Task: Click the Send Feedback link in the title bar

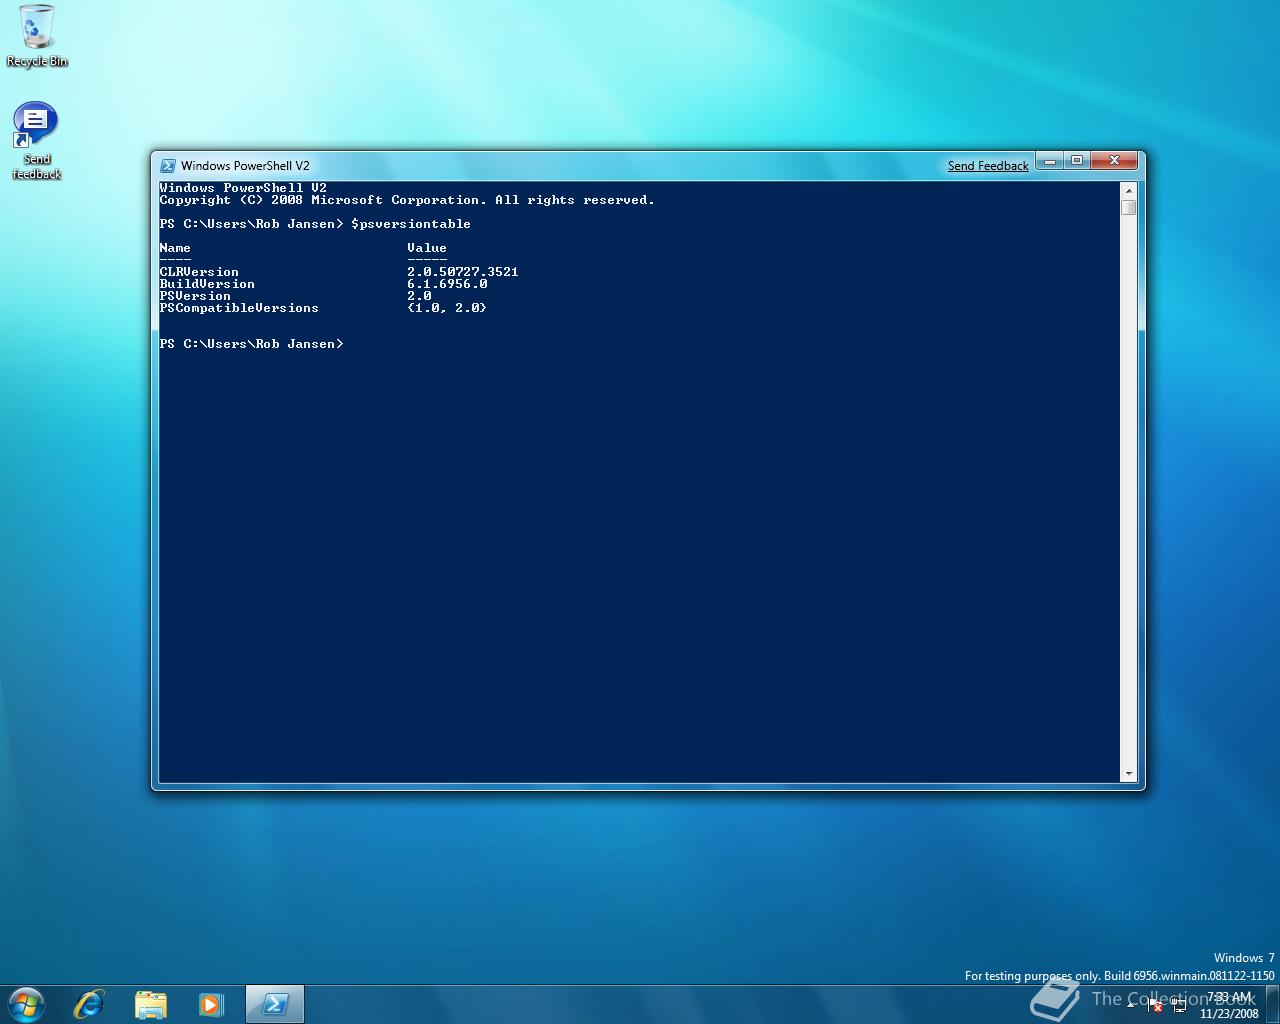Action: pos(988,166)
